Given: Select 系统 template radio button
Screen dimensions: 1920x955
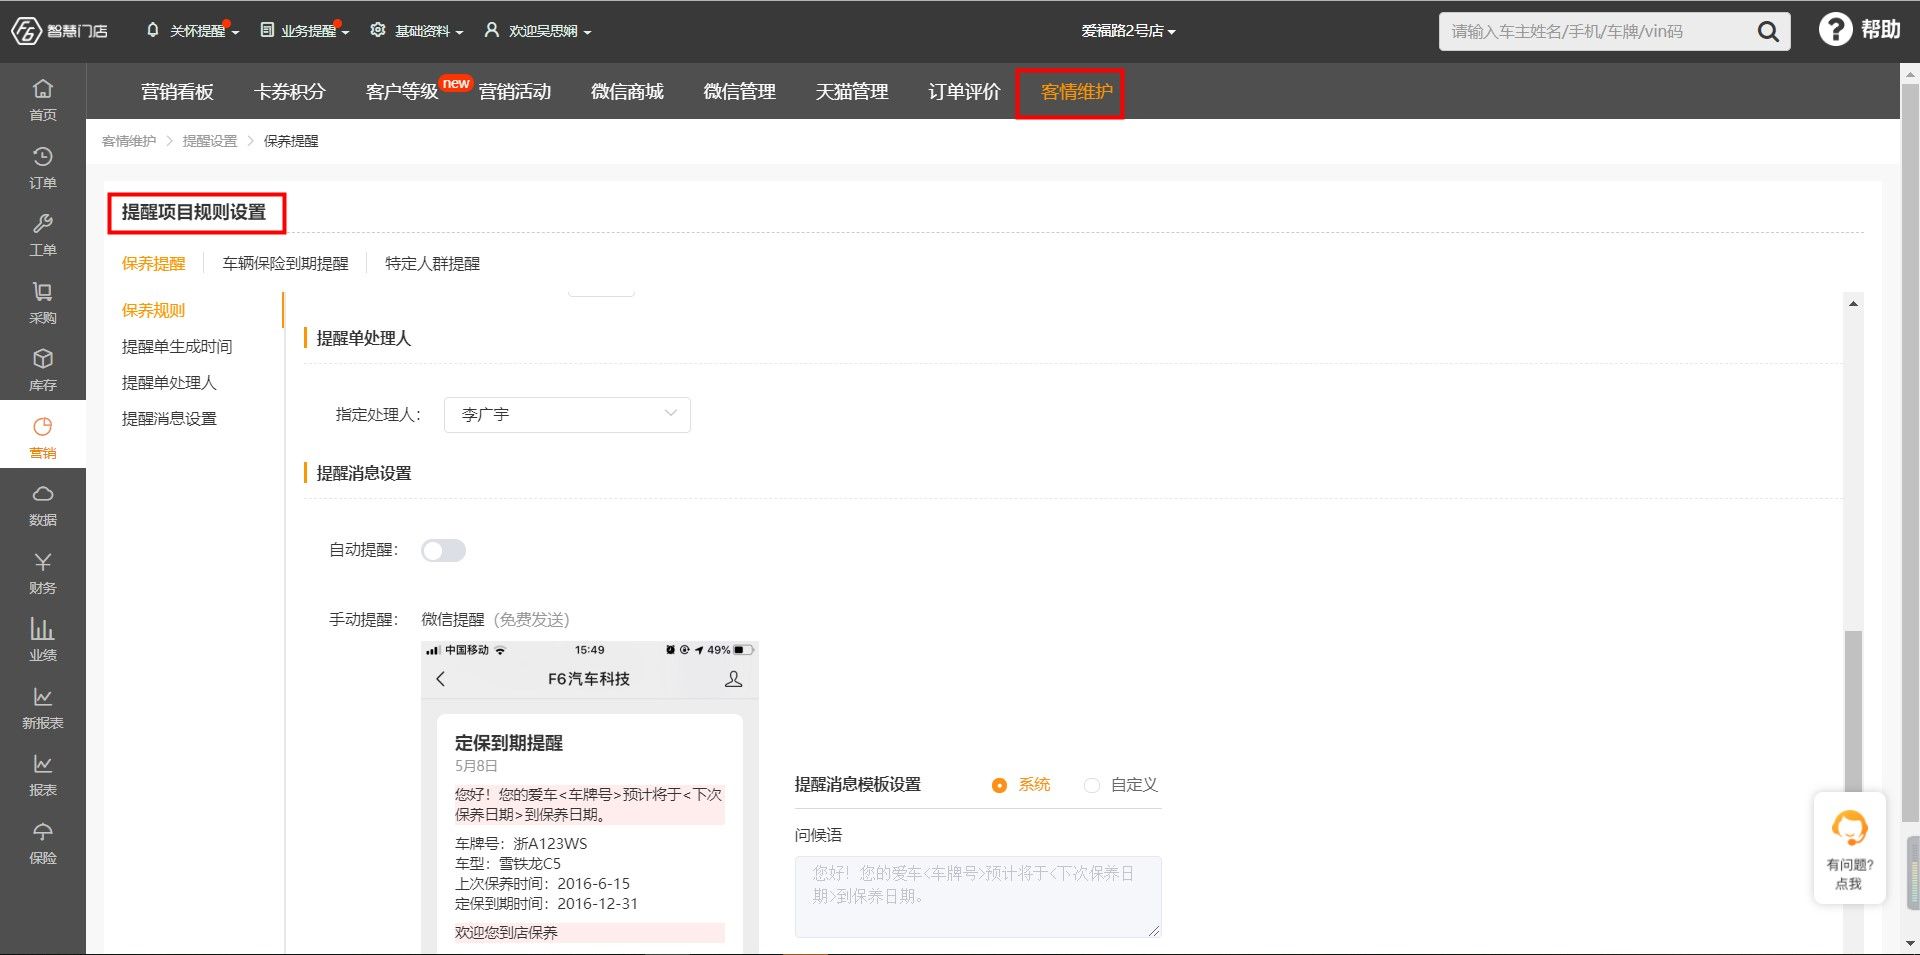Looking at the screenshot, I should 999,785.
